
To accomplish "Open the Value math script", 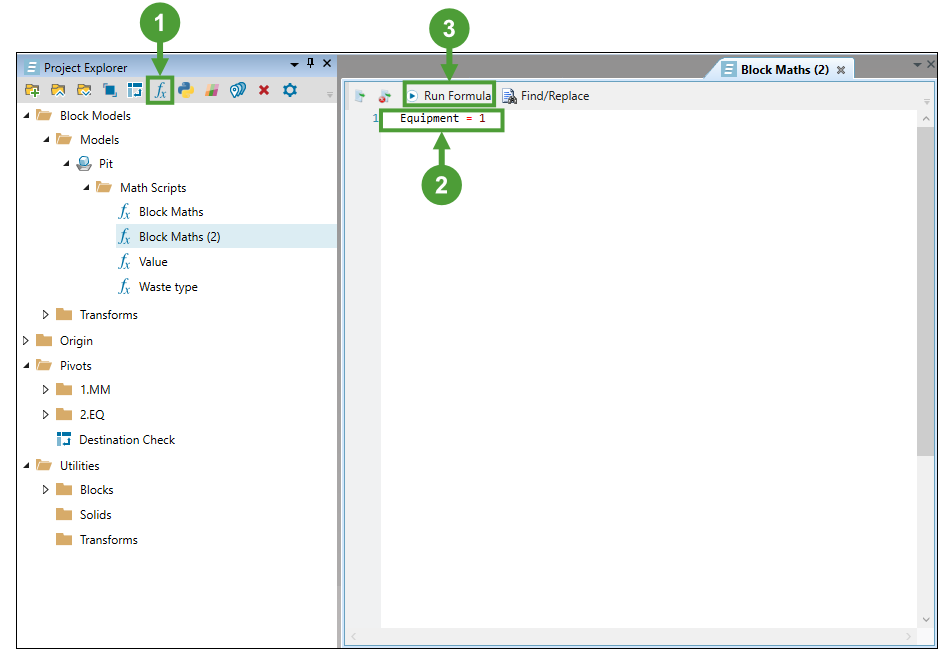I will [153, 262].
